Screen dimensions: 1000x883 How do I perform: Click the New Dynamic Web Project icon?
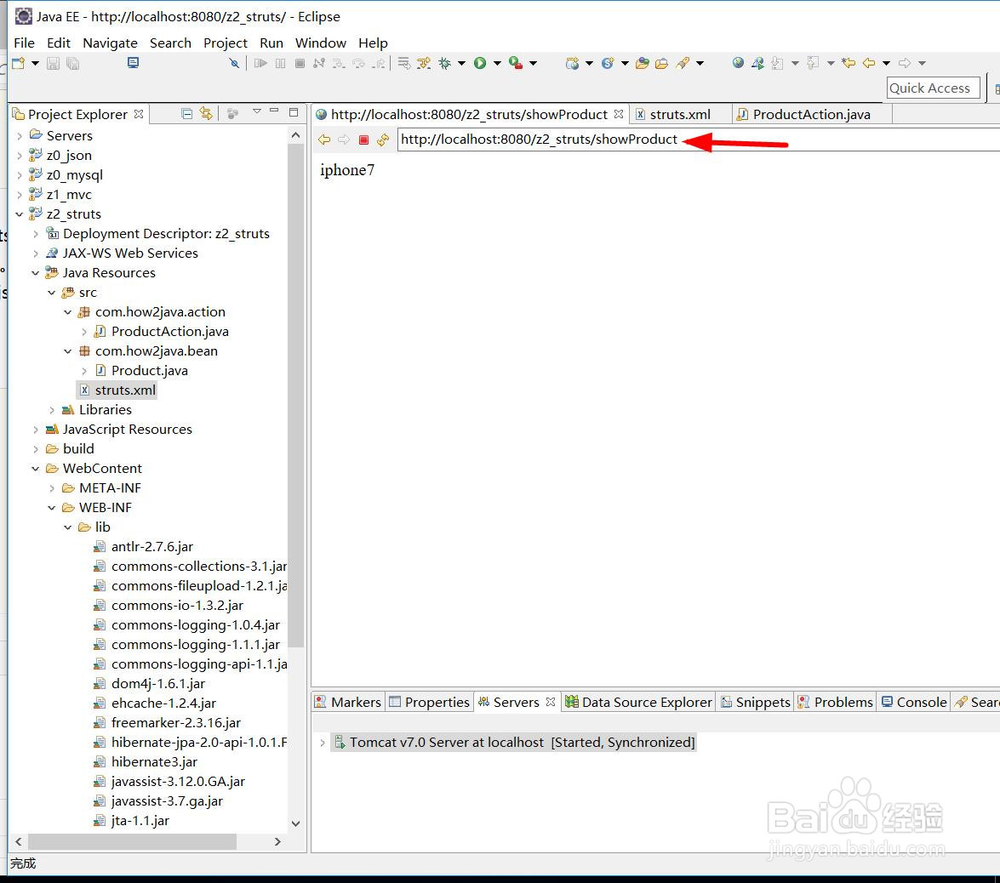coord(572,63)
